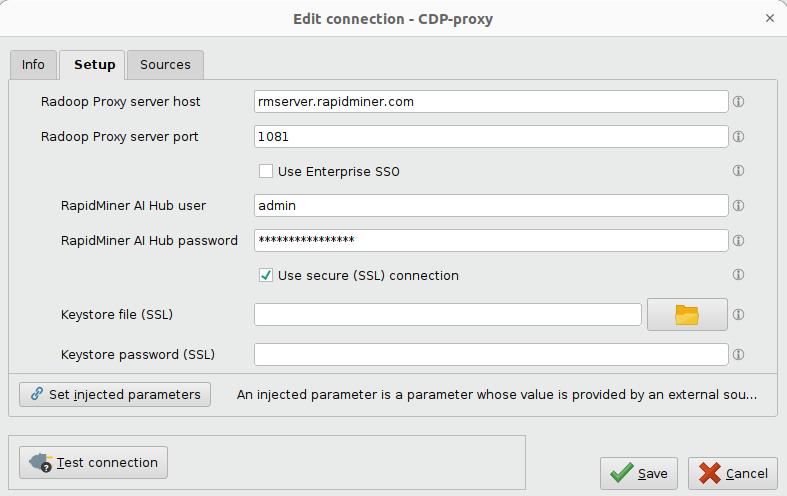The height and width of the screenshot is (496, 787).
Task: Disable the Use secure (SSL) connection checkbox
Action: pyautogui.click(x=266, y=276)
